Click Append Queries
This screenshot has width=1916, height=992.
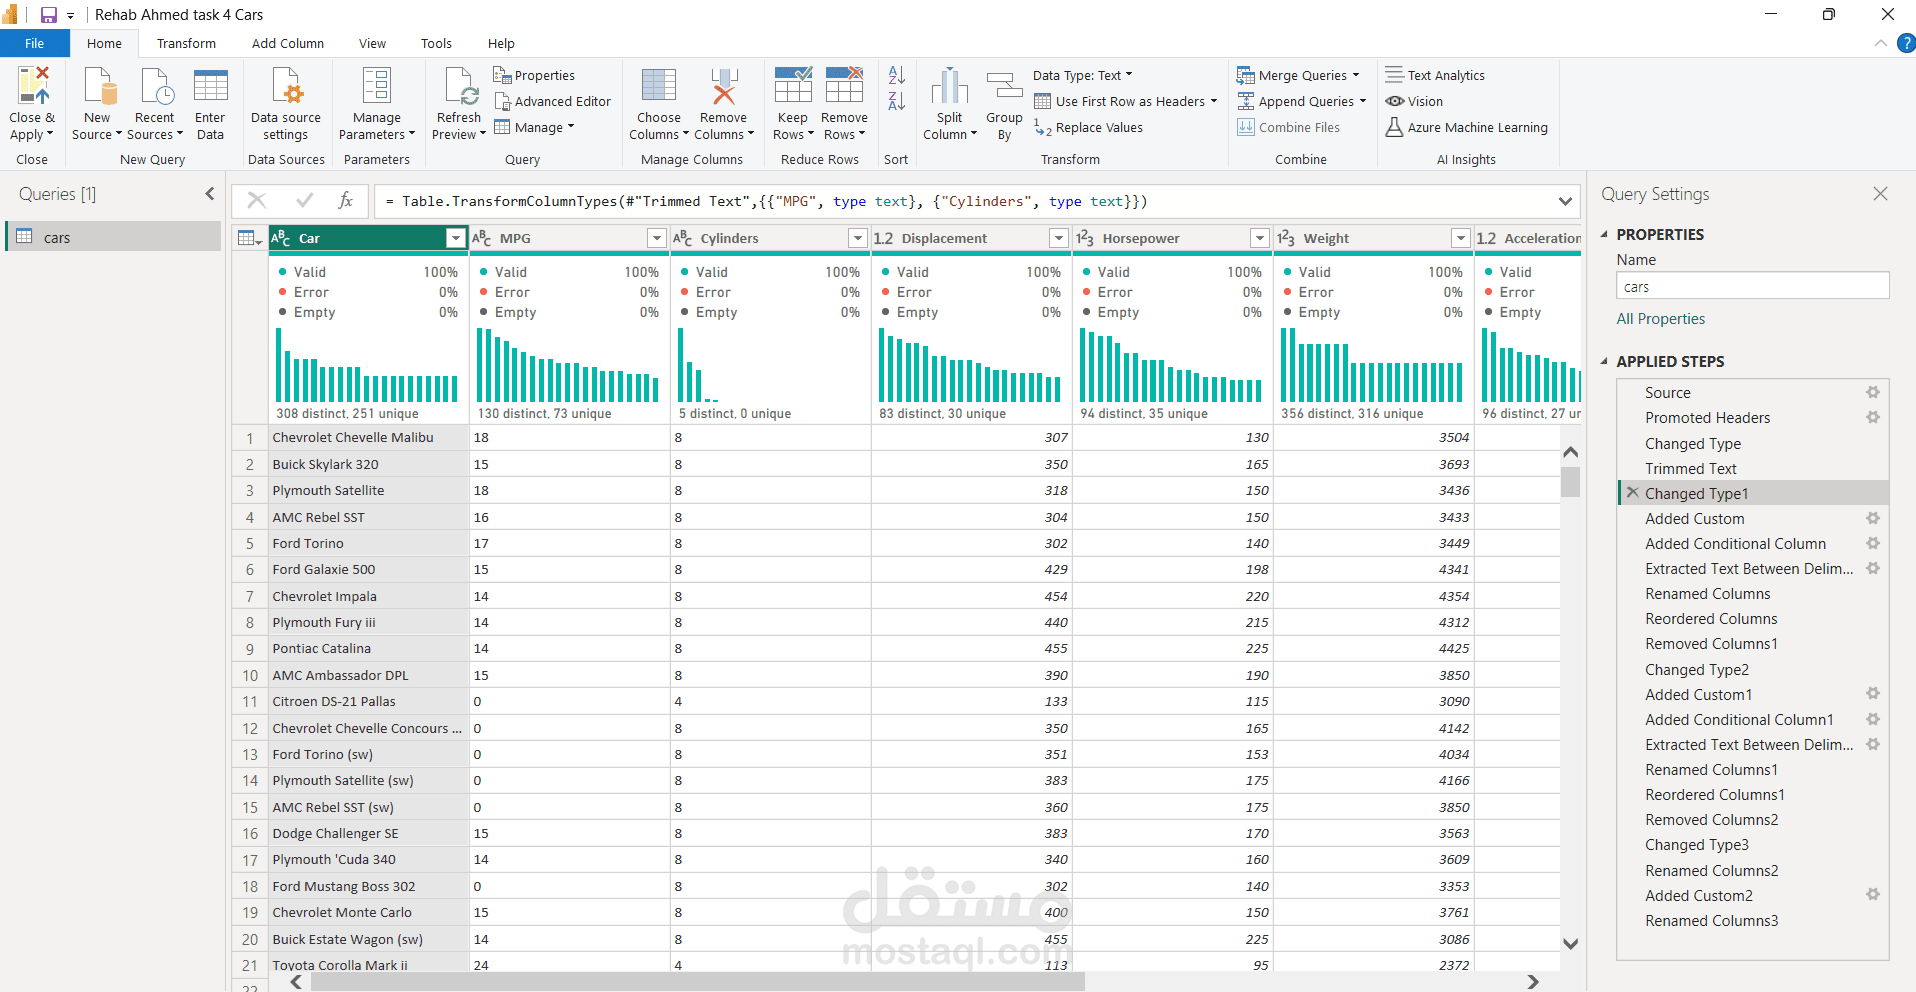click(1302, 101)
